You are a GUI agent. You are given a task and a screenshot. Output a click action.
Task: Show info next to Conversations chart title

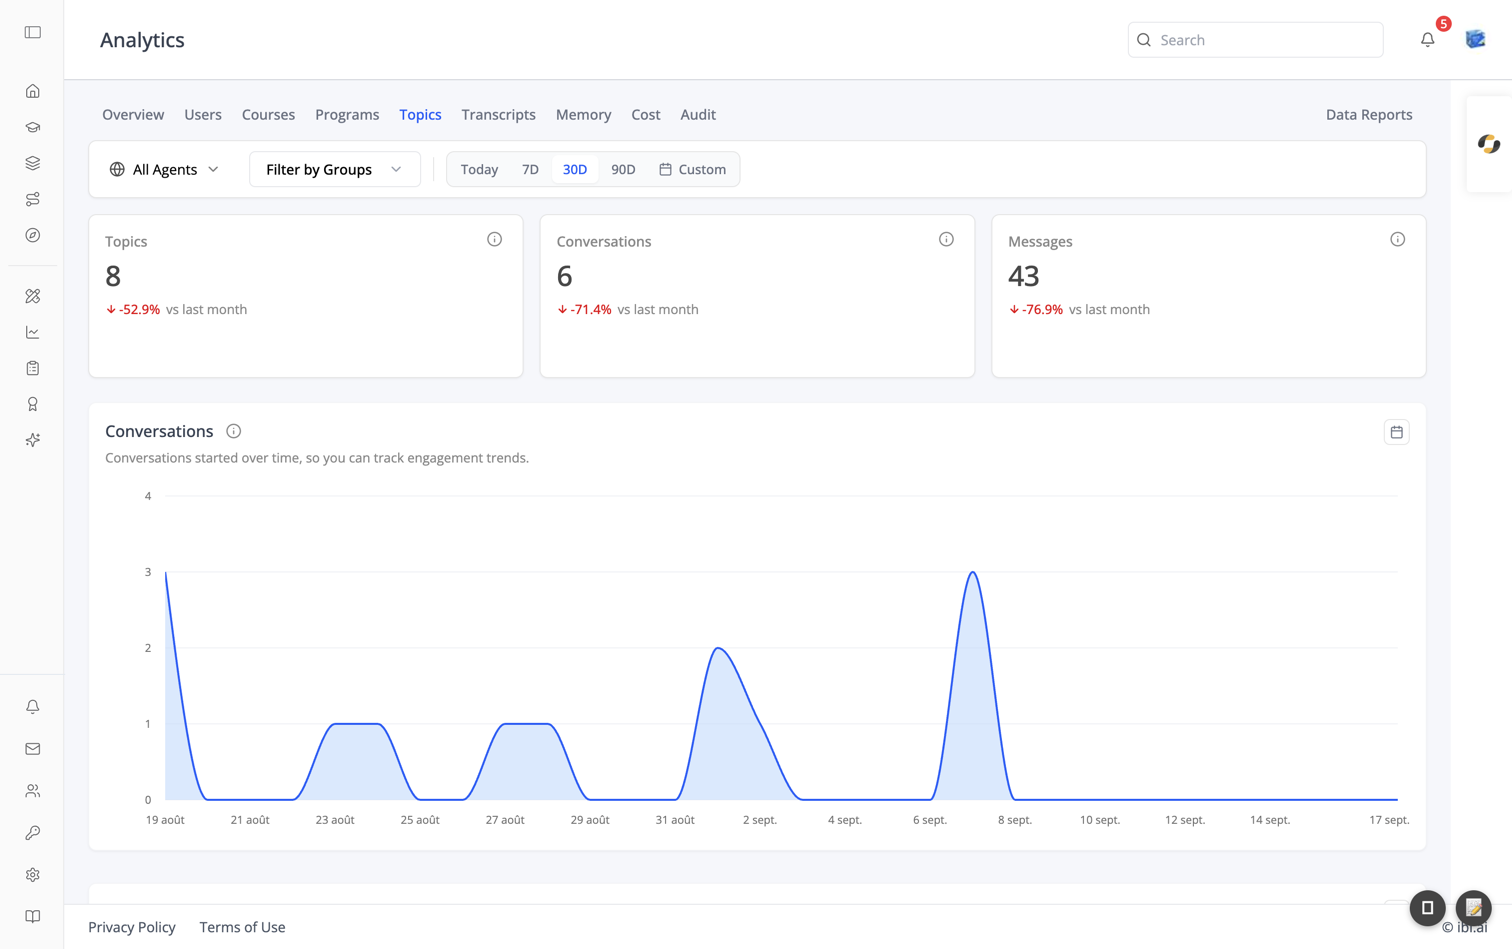pyautogui.click(x=234, y=431)
